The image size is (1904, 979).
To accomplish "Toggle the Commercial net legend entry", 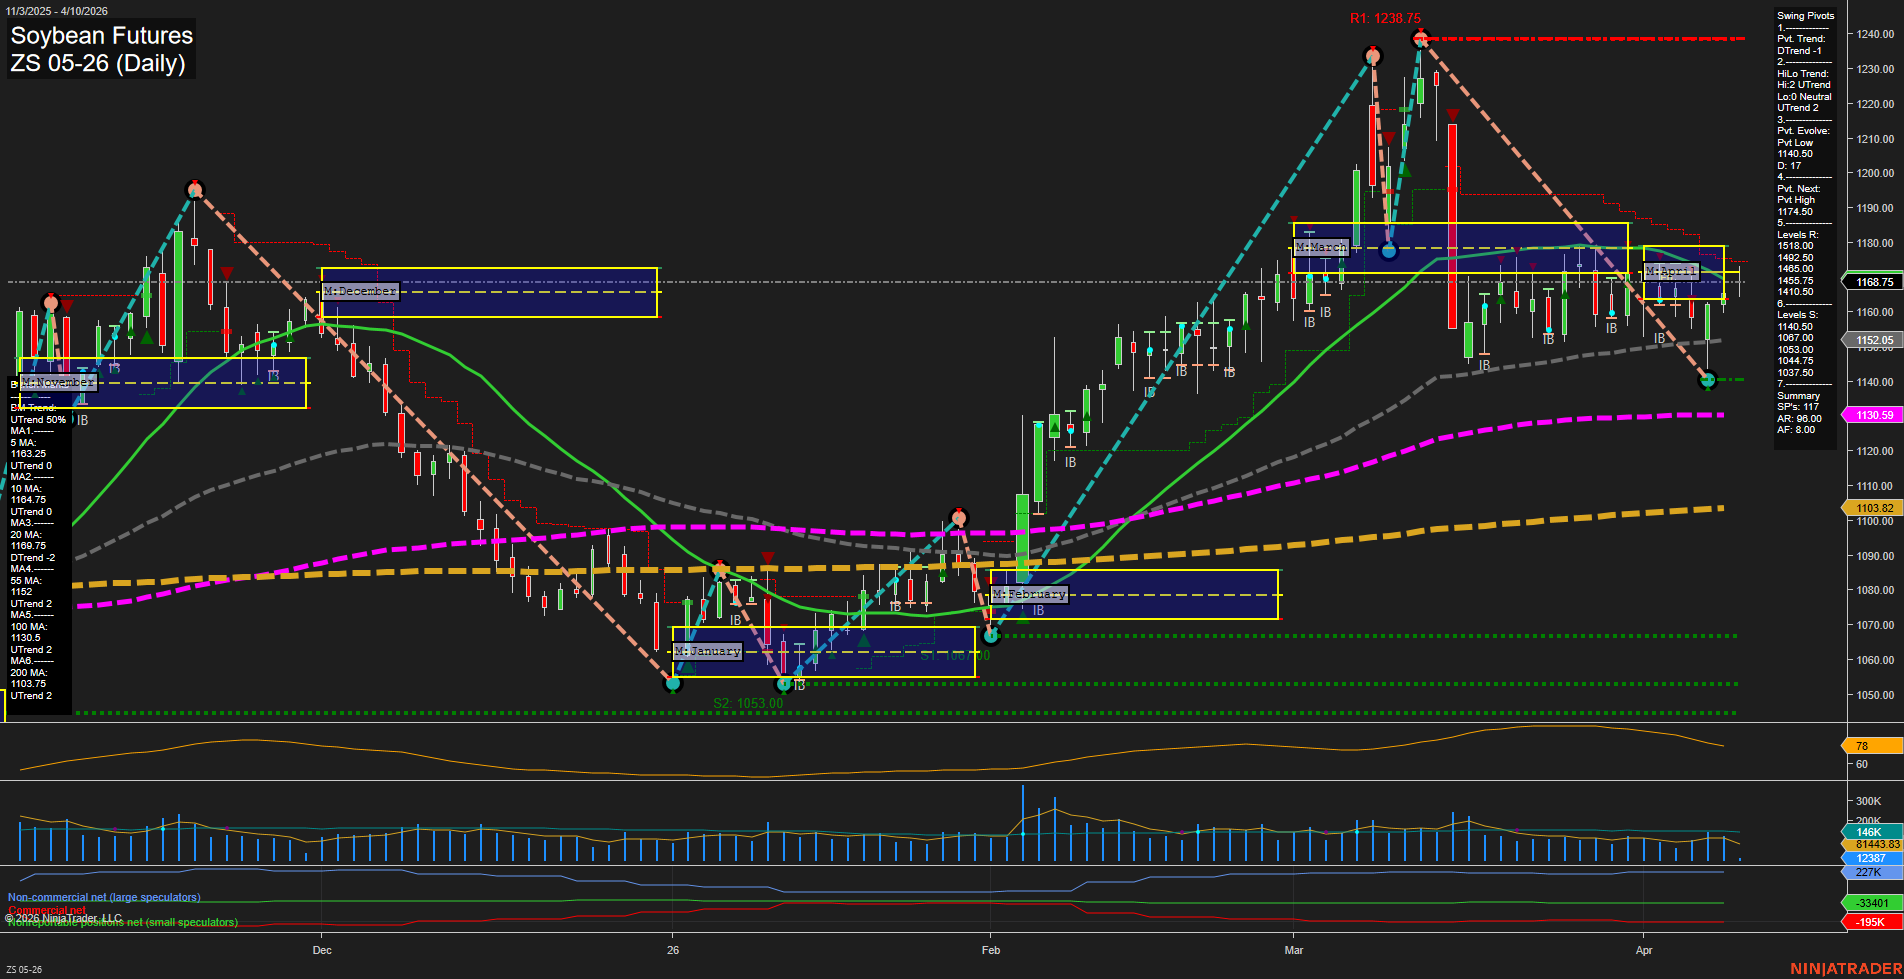I will [x=46, y=910].
